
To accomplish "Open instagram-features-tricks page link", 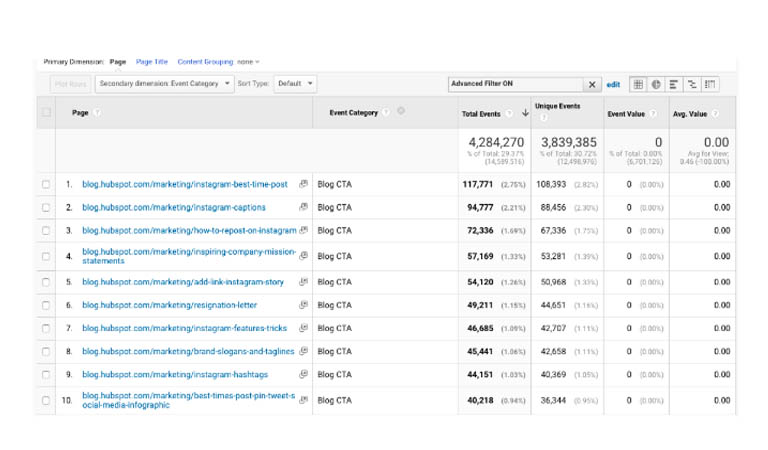I will click(184, 328).
